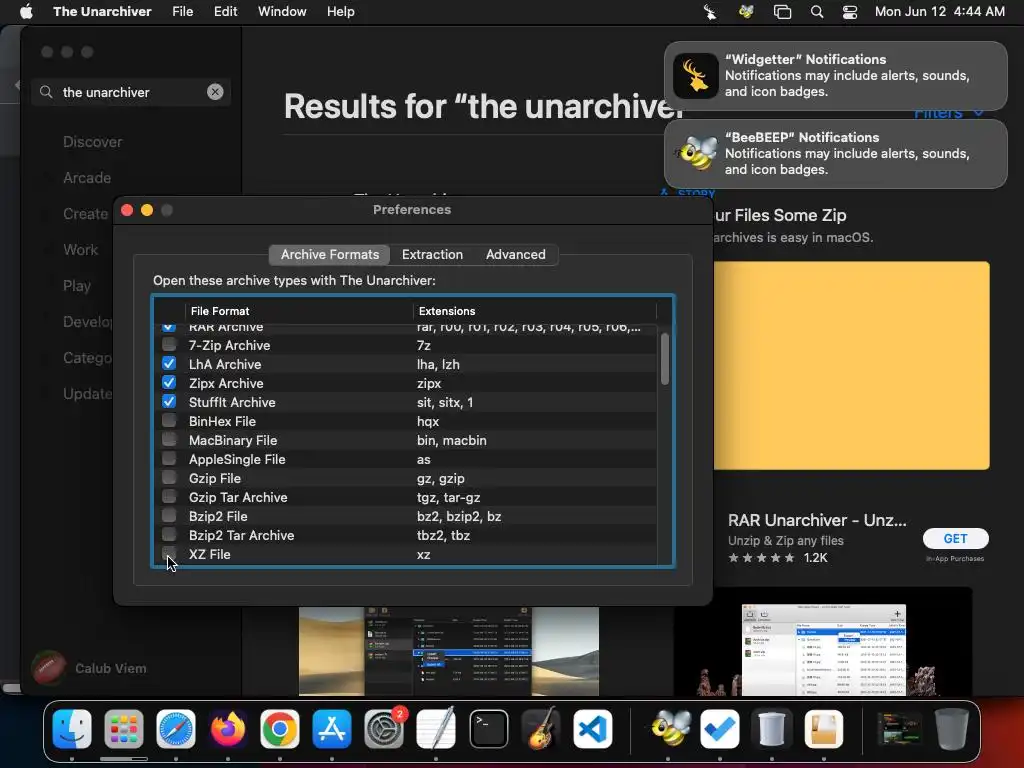Go to Discover in App Store sidebar
Screen dimensions: 1024x768
pos(93,142)
